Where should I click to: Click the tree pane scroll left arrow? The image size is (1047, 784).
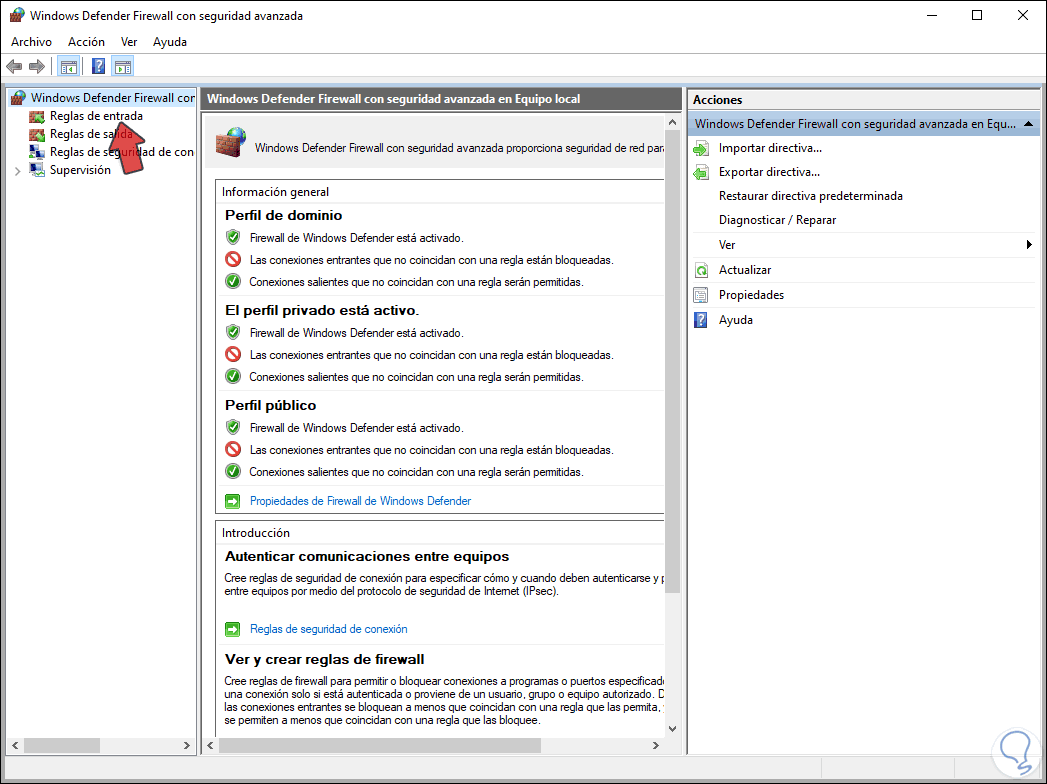[15, 745]
